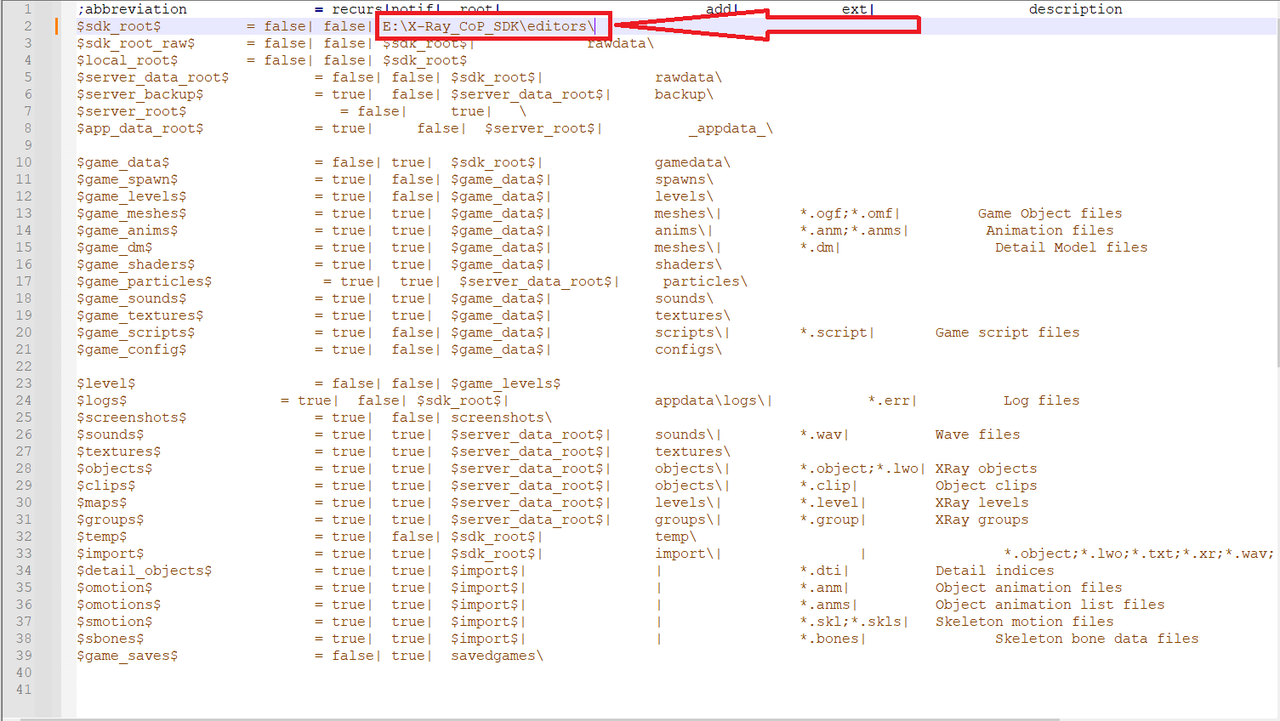Image resolution: width=1280 pixels, height=721 pixels.
Task: Click the 'Detail indices' description
Action: [995, 570]
